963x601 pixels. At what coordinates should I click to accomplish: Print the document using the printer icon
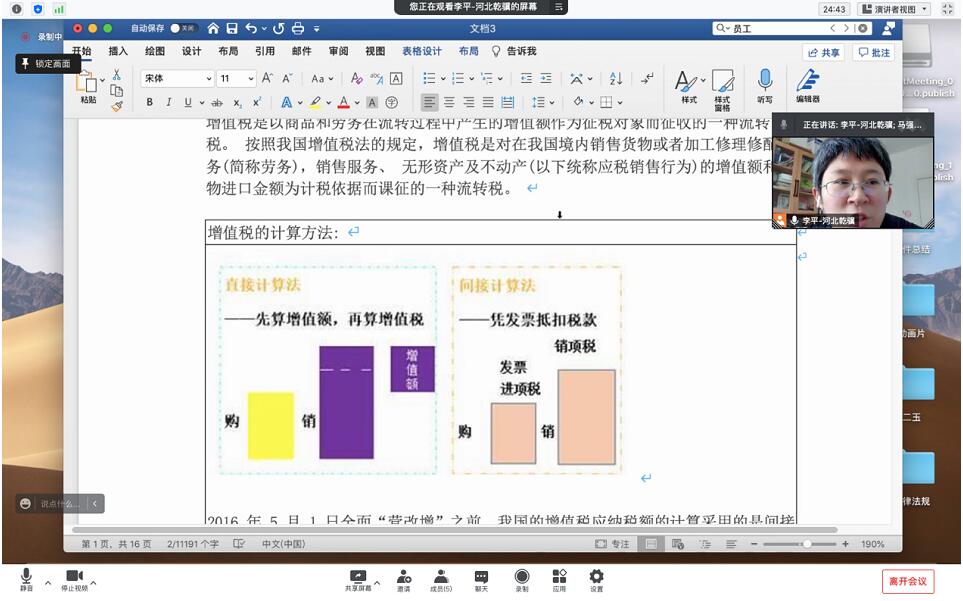(x=298, y=28)
